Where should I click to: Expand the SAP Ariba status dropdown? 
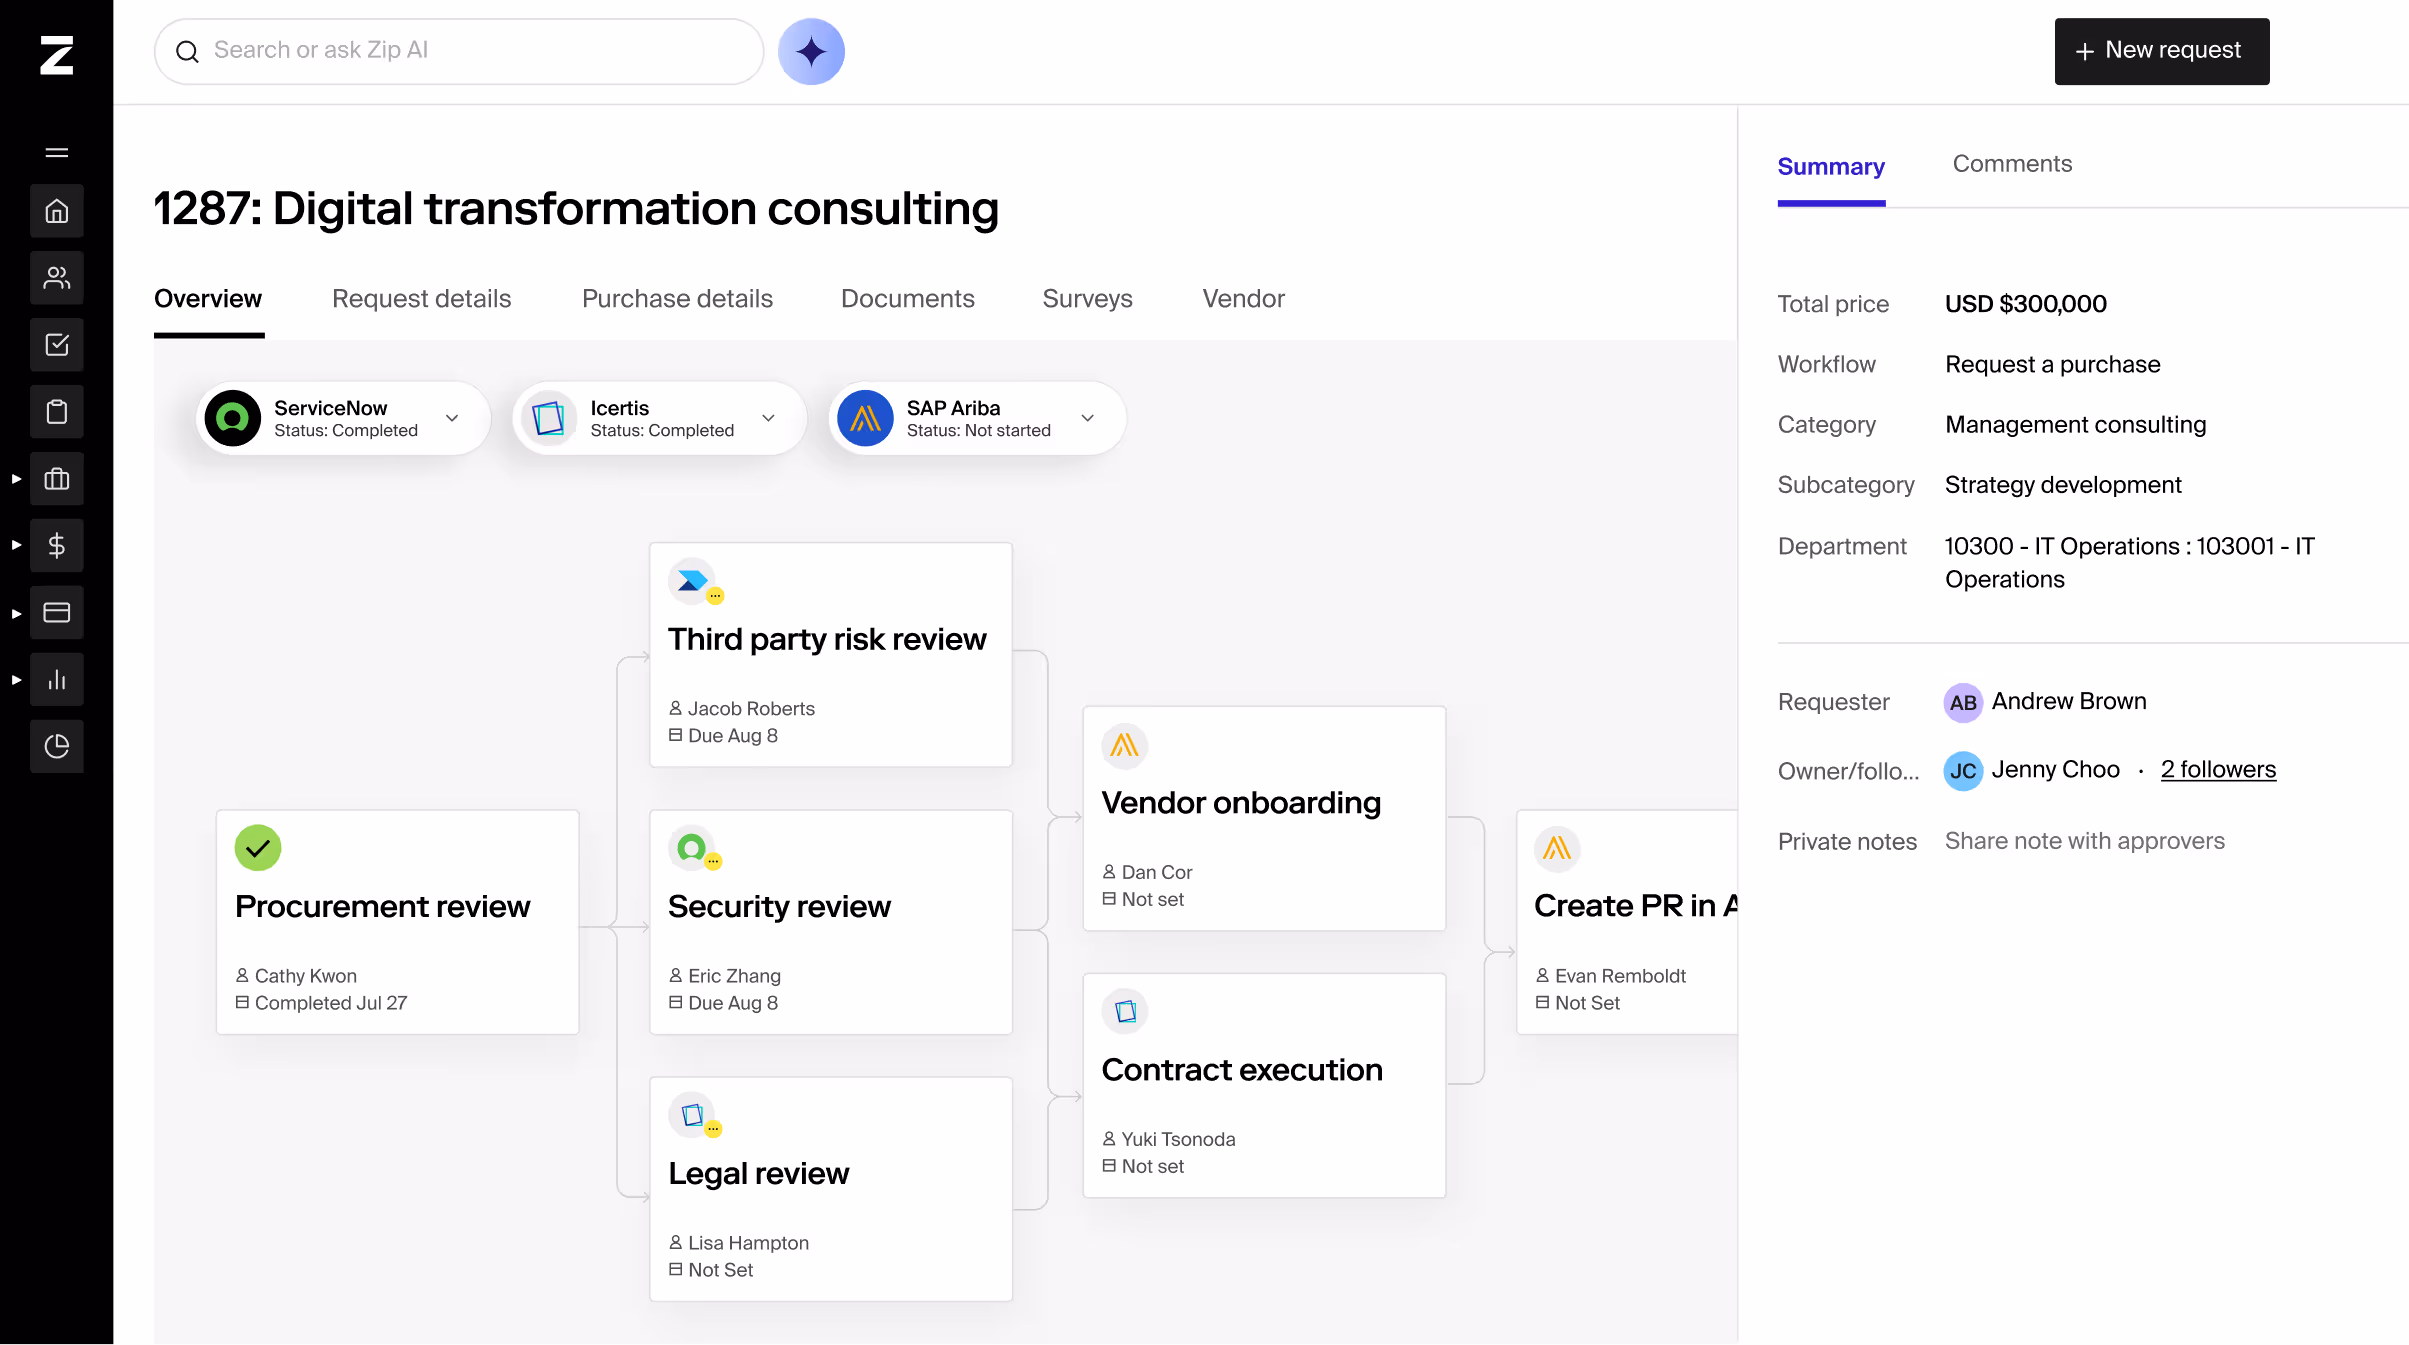tap(1087, 418)
